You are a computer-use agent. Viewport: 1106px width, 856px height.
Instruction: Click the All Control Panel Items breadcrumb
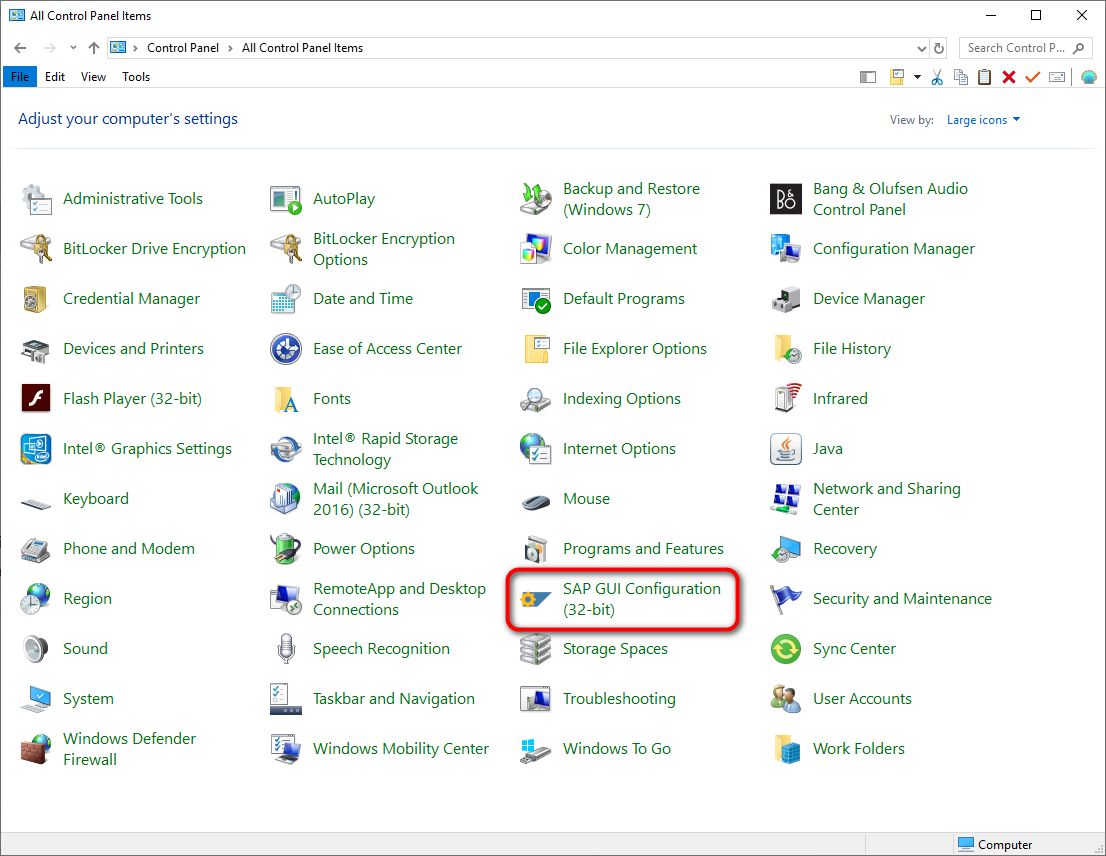click(302, 48)
